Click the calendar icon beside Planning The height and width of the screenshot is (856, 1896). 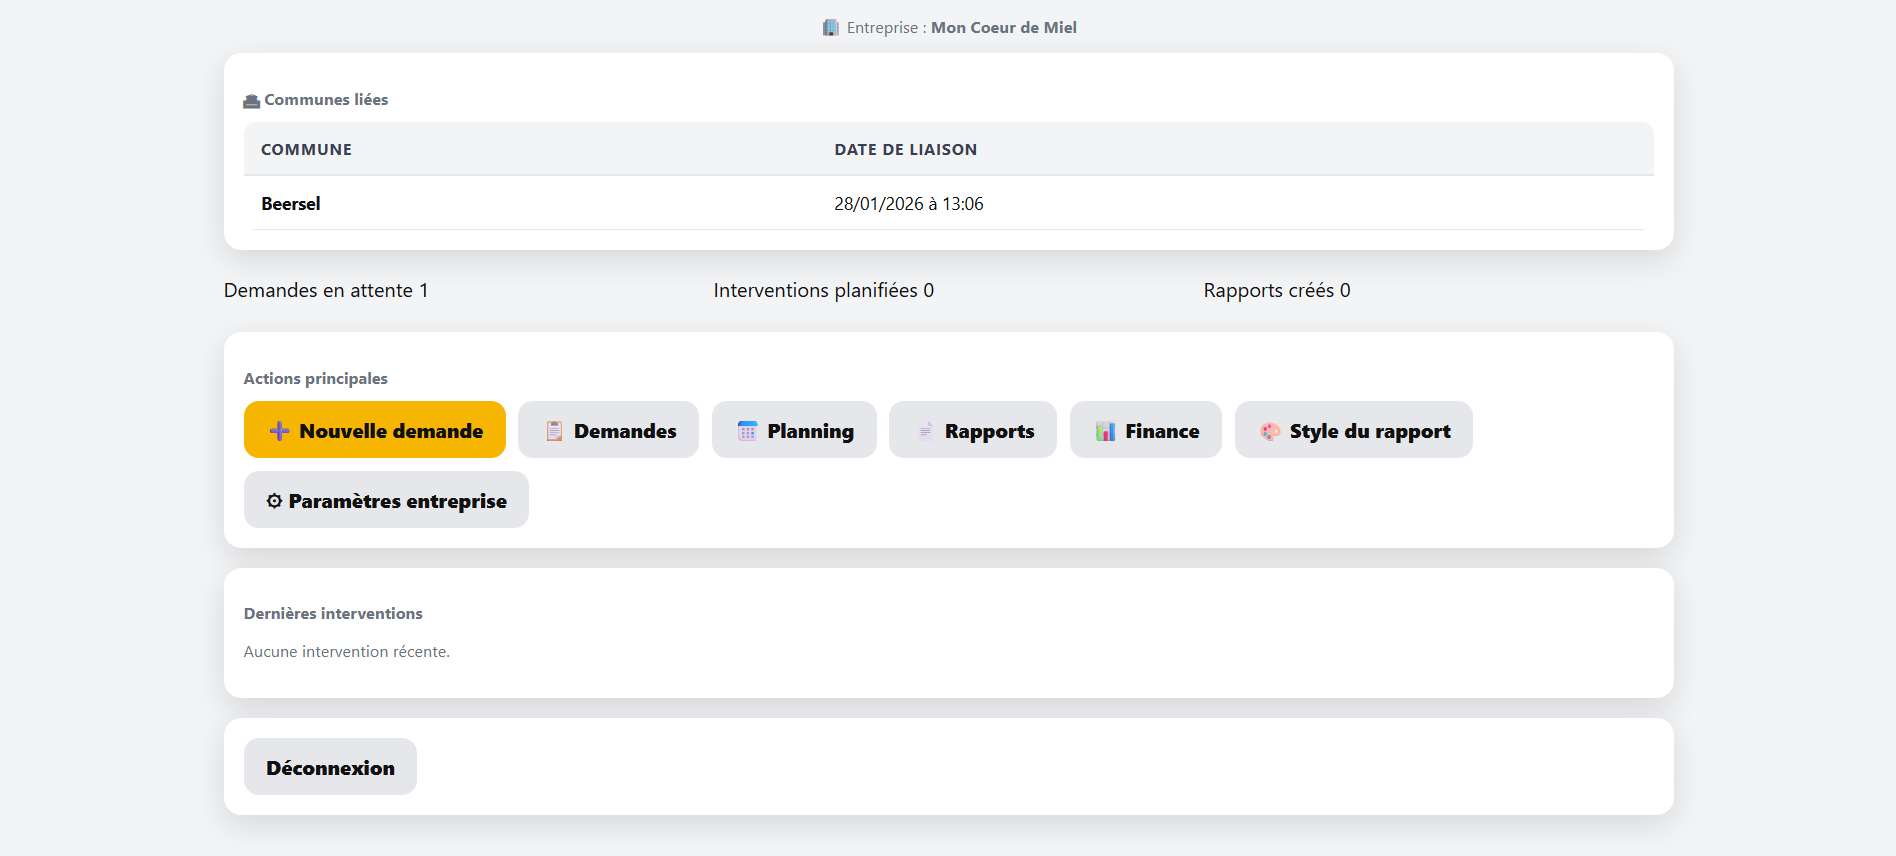tap(747, 431)
